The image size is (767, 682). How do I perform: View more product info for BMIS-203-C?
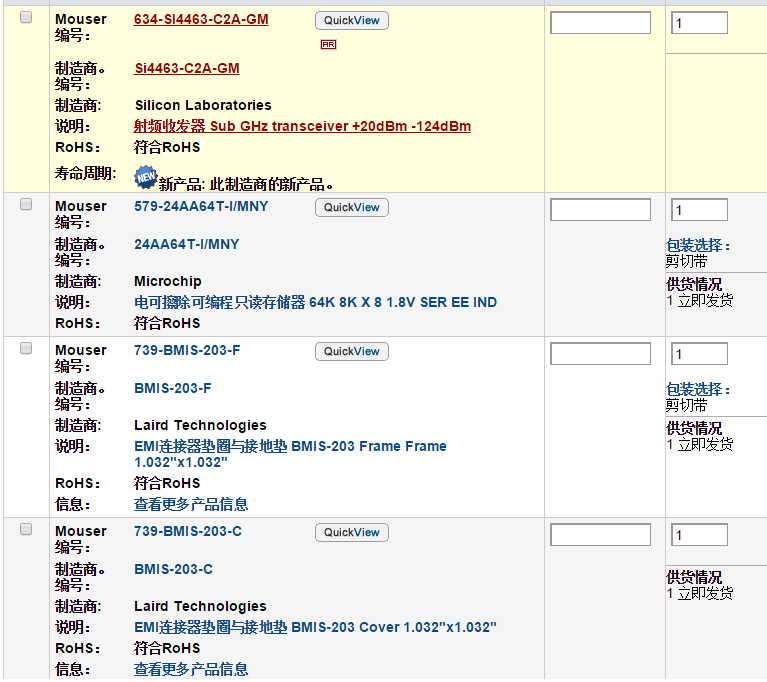point(191,669)
